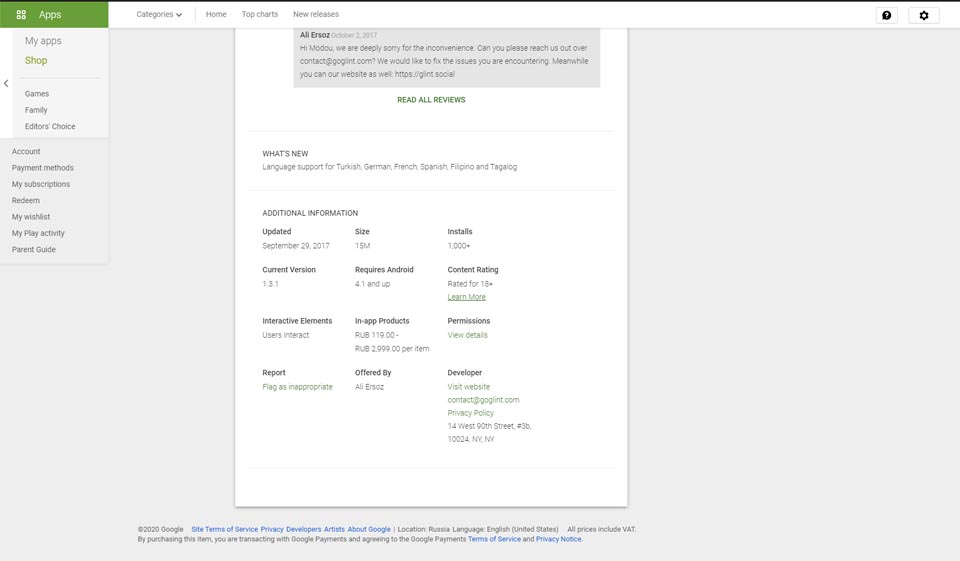Visit the developer website
The height and width of the screenshot is (561, 960).
coord(468,387)
